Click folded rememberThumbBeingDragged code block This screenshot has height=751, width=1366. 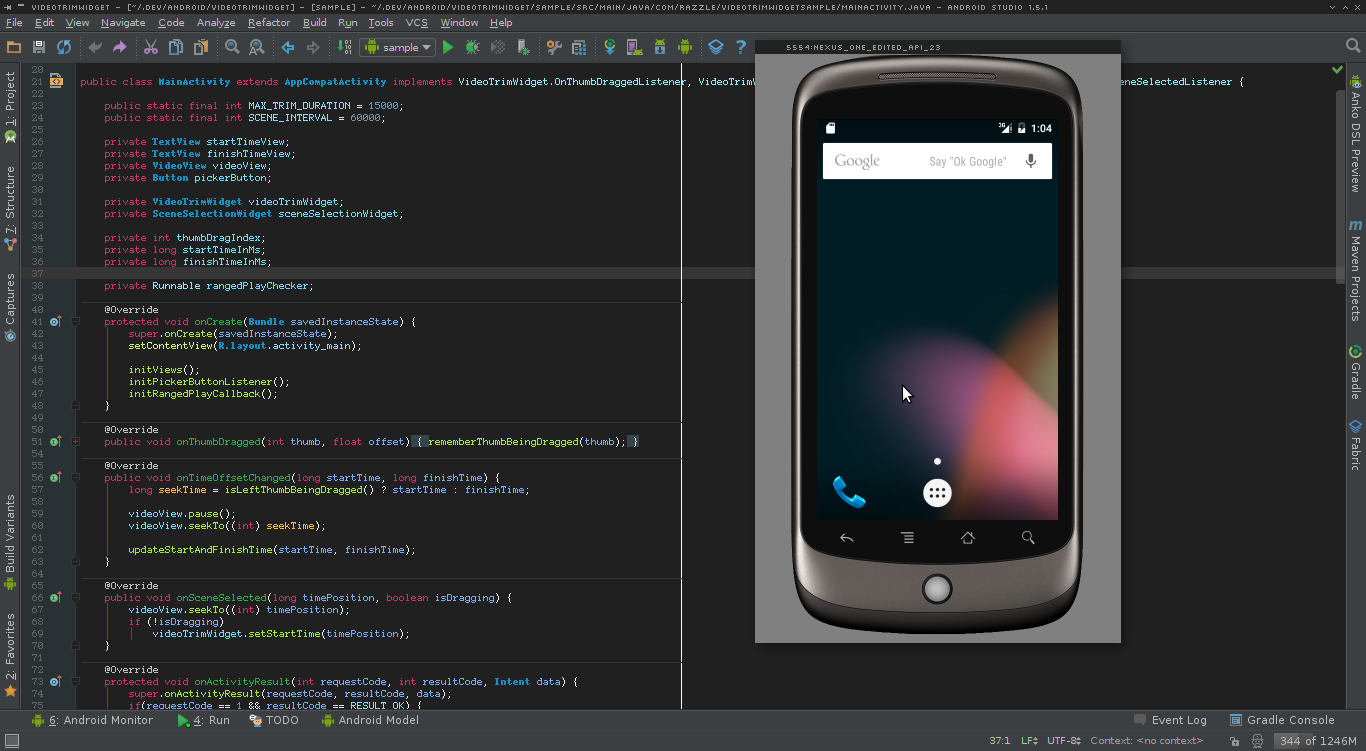527,442
